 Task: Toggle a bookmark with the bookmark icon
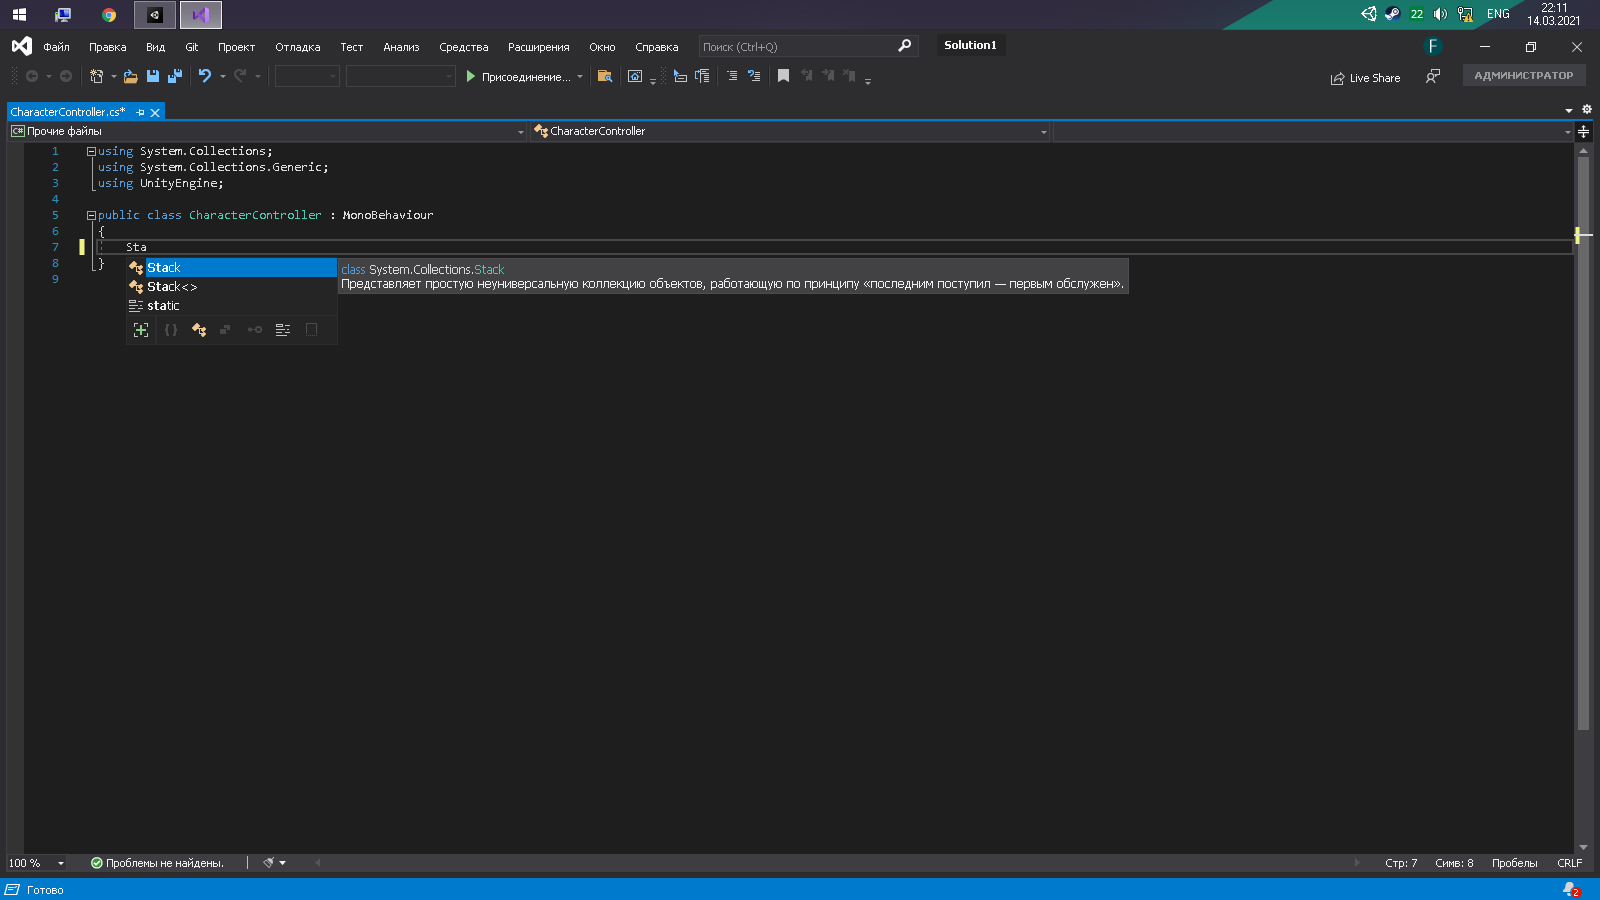tap(783, 76)
